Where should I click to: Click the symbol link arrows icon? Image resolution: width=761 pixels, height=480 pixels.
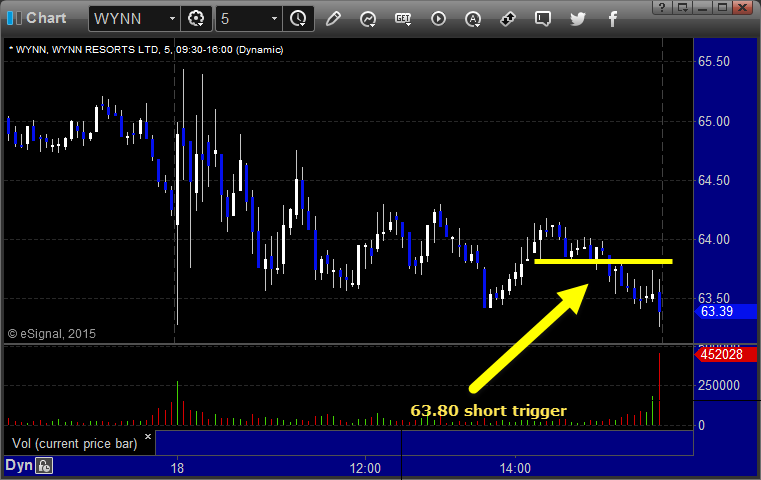tap(508, 19)
